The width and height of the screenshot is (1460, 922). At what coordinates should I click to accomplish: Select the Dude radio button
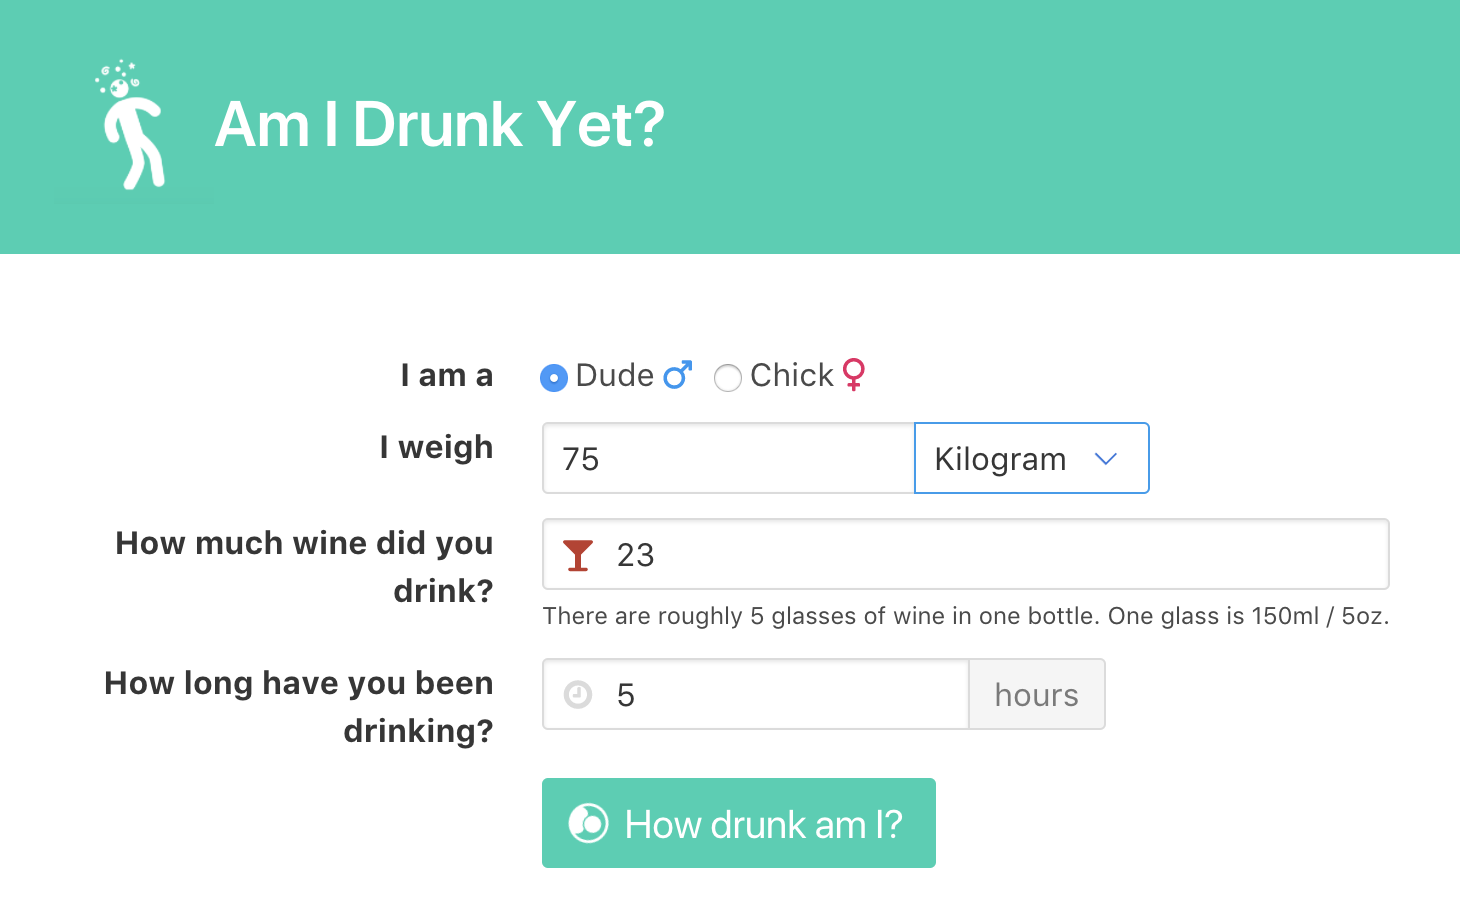(x=553, y=378)
